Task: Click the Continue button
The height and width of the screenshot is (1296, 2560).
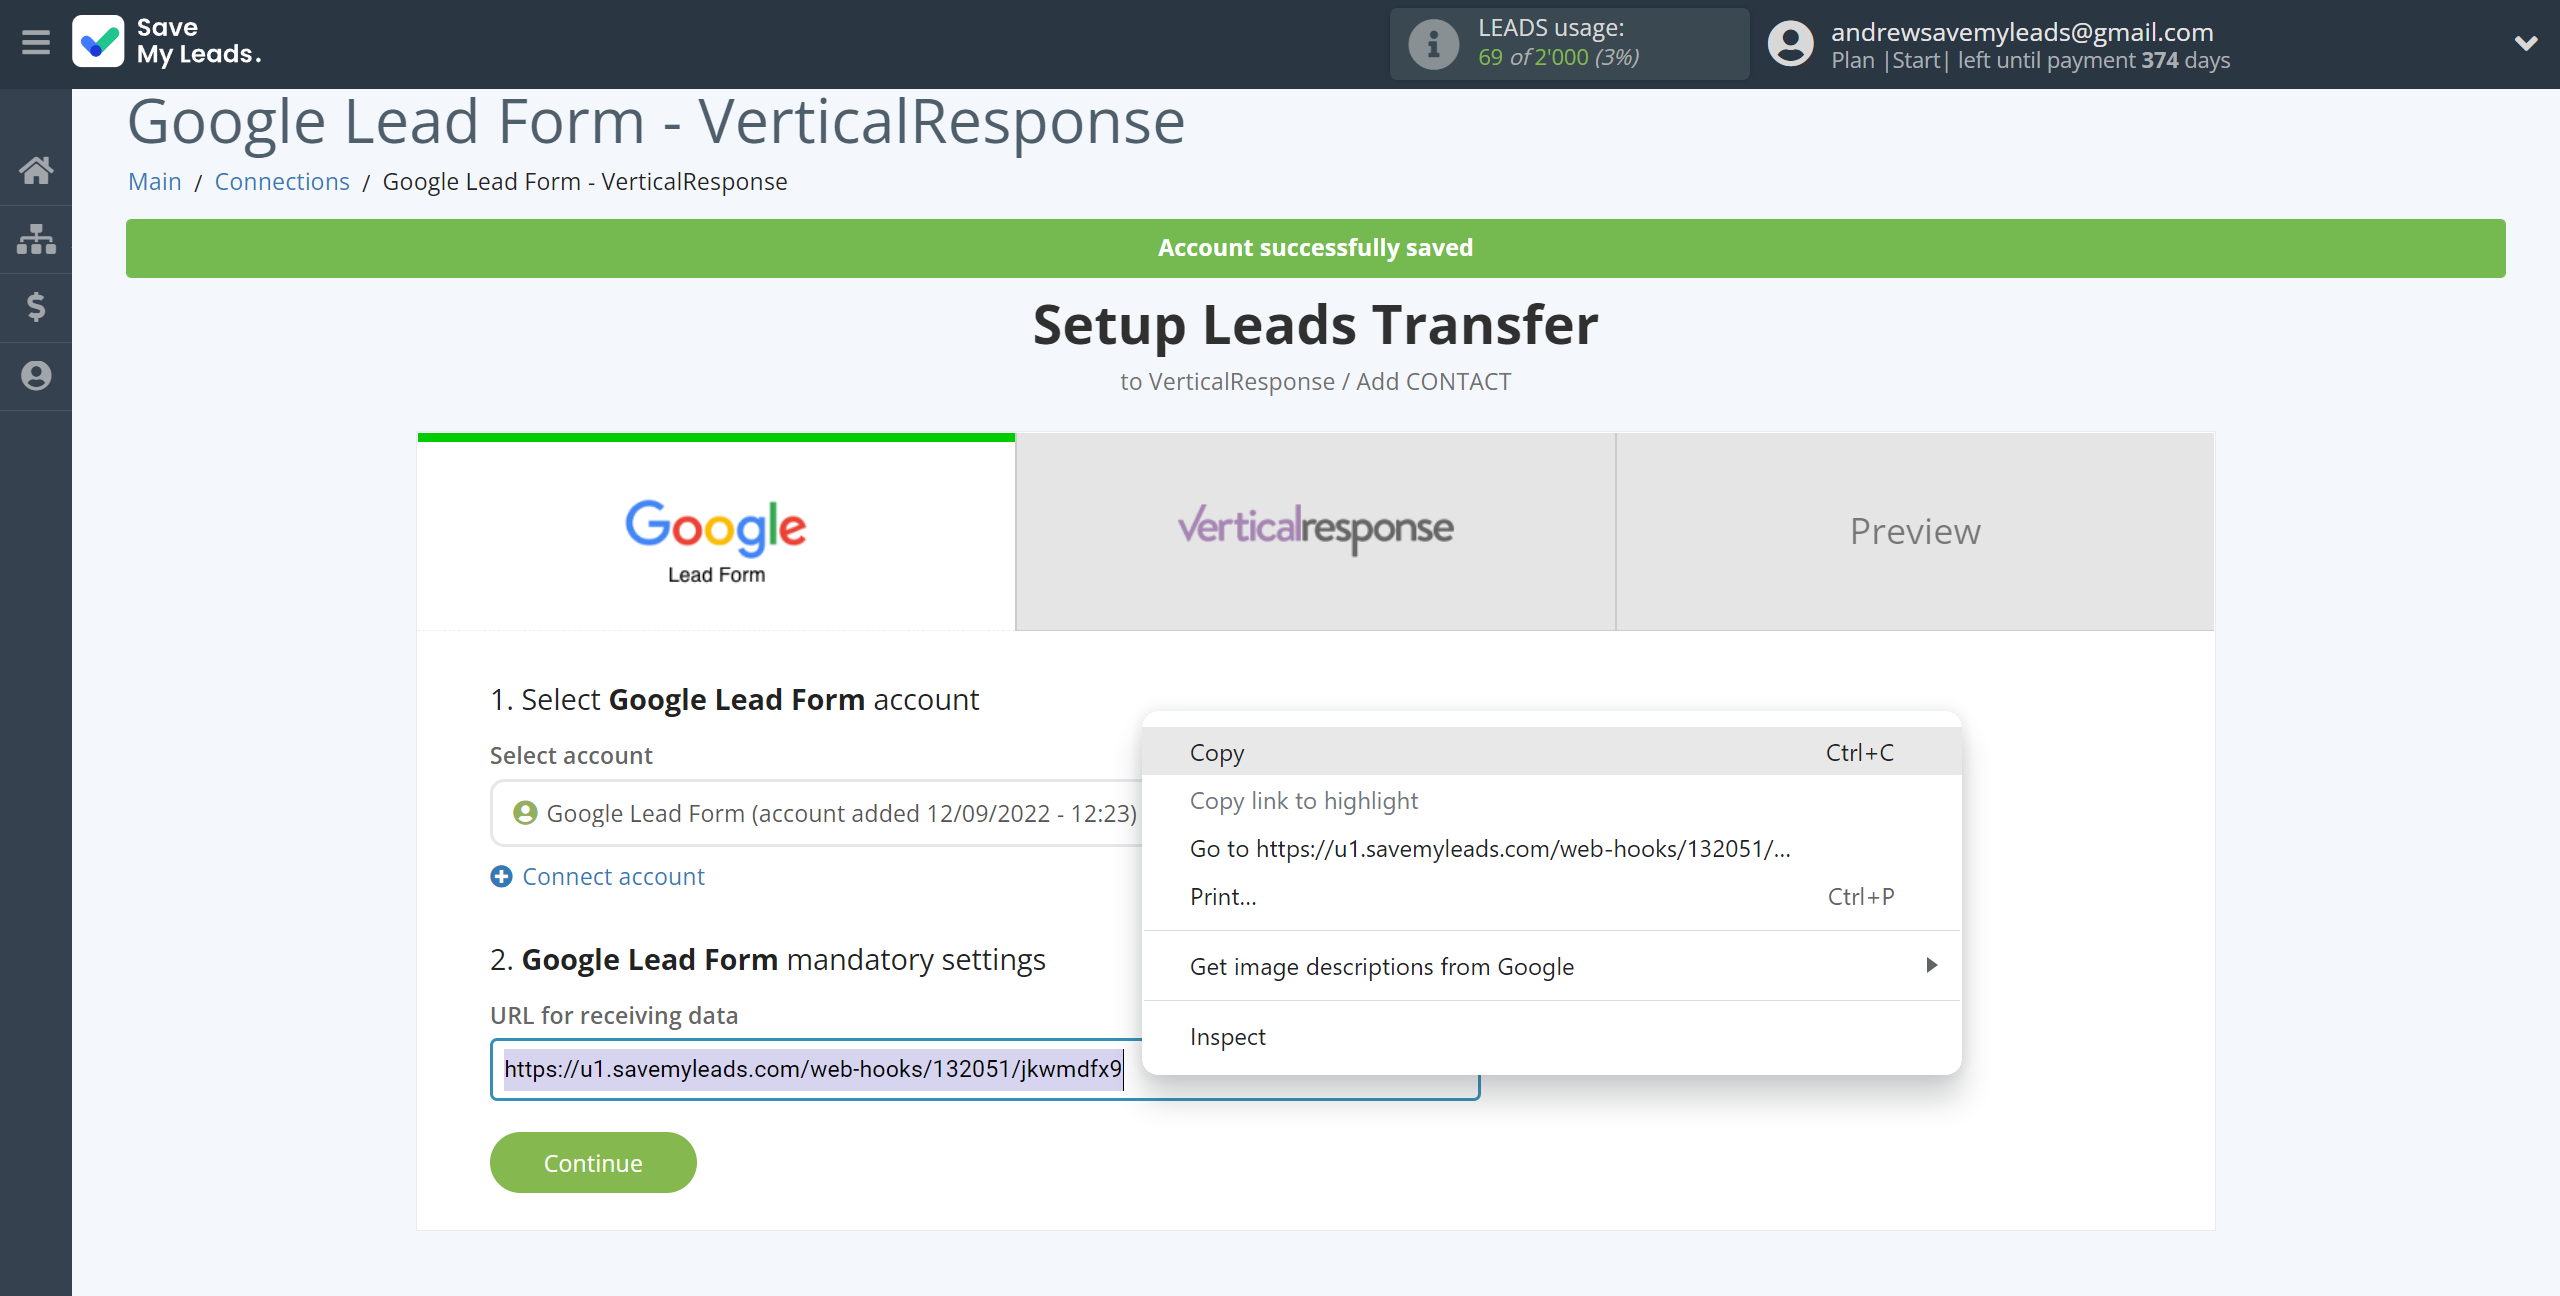Action: pos(593,1162)
